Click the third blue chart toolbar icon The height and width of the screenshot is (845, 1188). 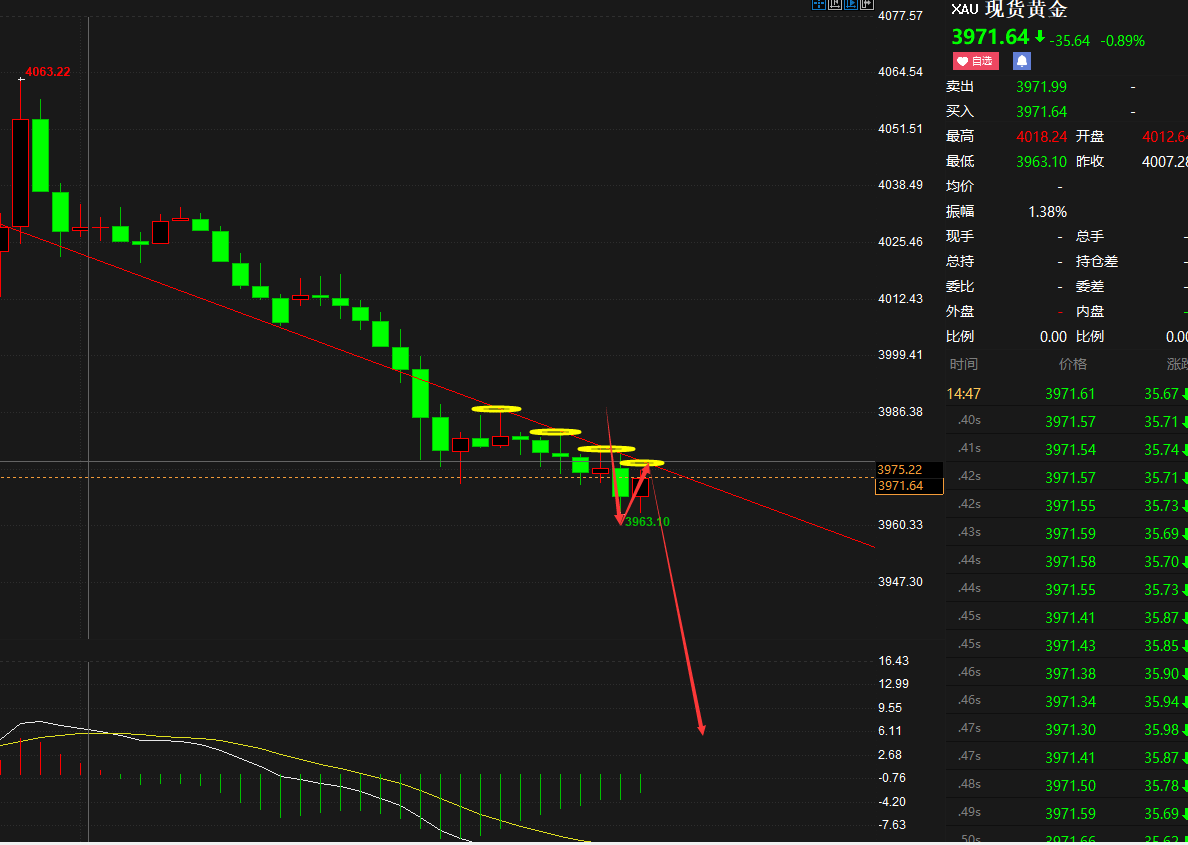[851, 5]
